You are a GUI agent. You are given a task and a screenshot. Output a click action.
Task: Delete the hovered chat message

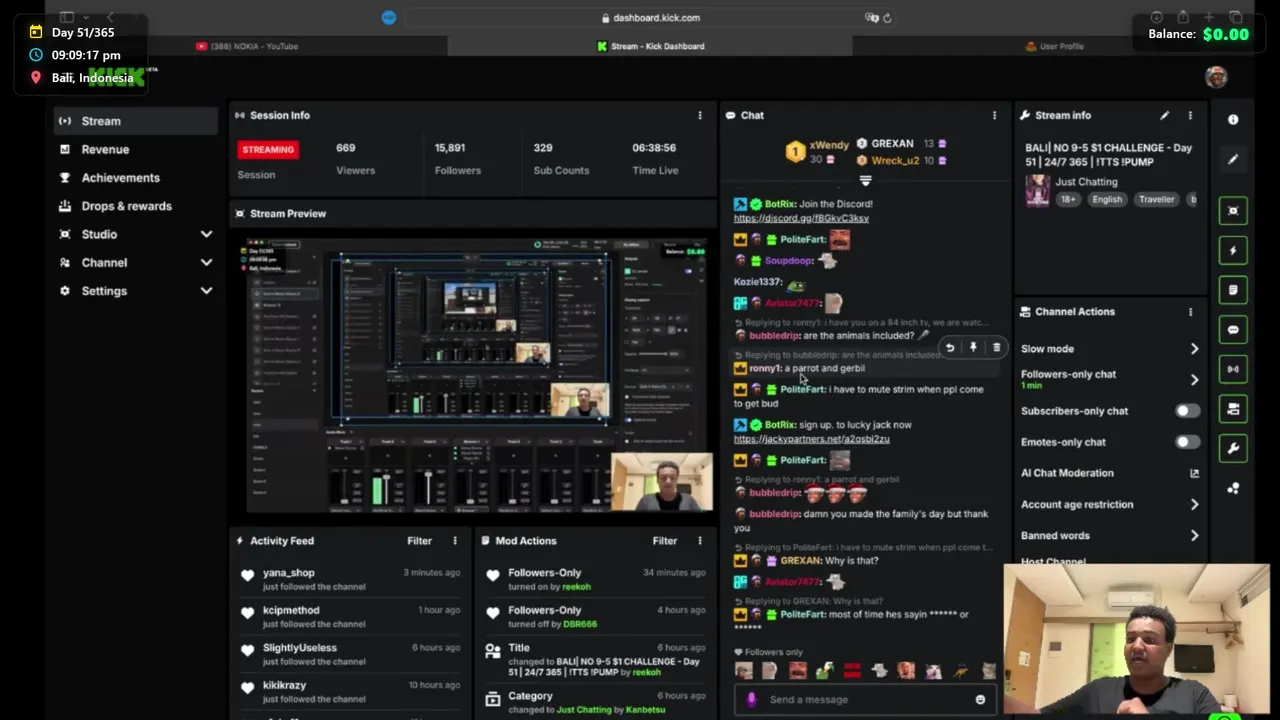click(x=996, y=348)
